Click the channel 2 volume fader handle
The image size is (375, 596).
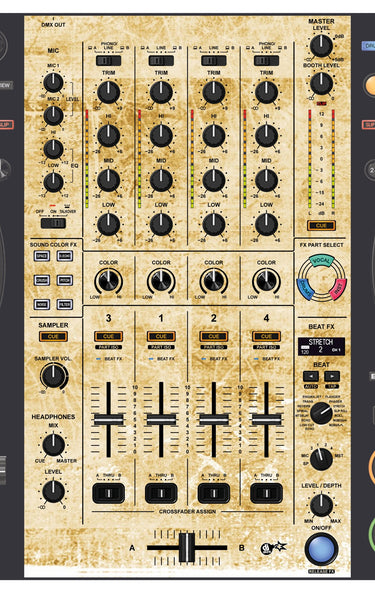[x=214, y=419]
